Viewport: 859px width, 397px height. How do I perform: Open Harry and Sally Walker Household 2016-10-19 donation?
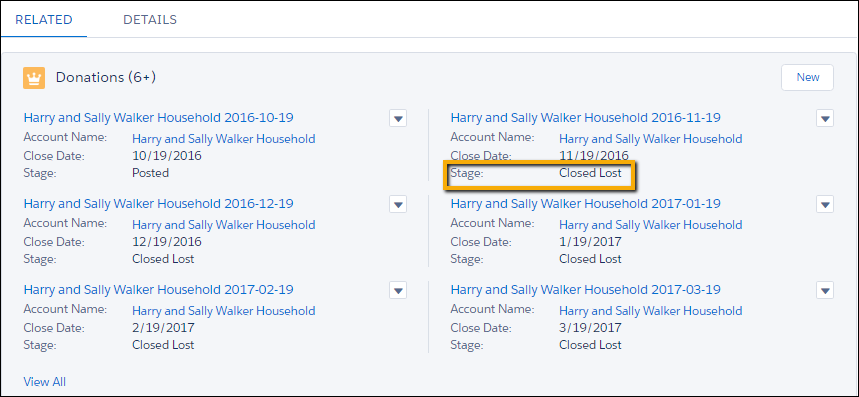pos(158,117)
